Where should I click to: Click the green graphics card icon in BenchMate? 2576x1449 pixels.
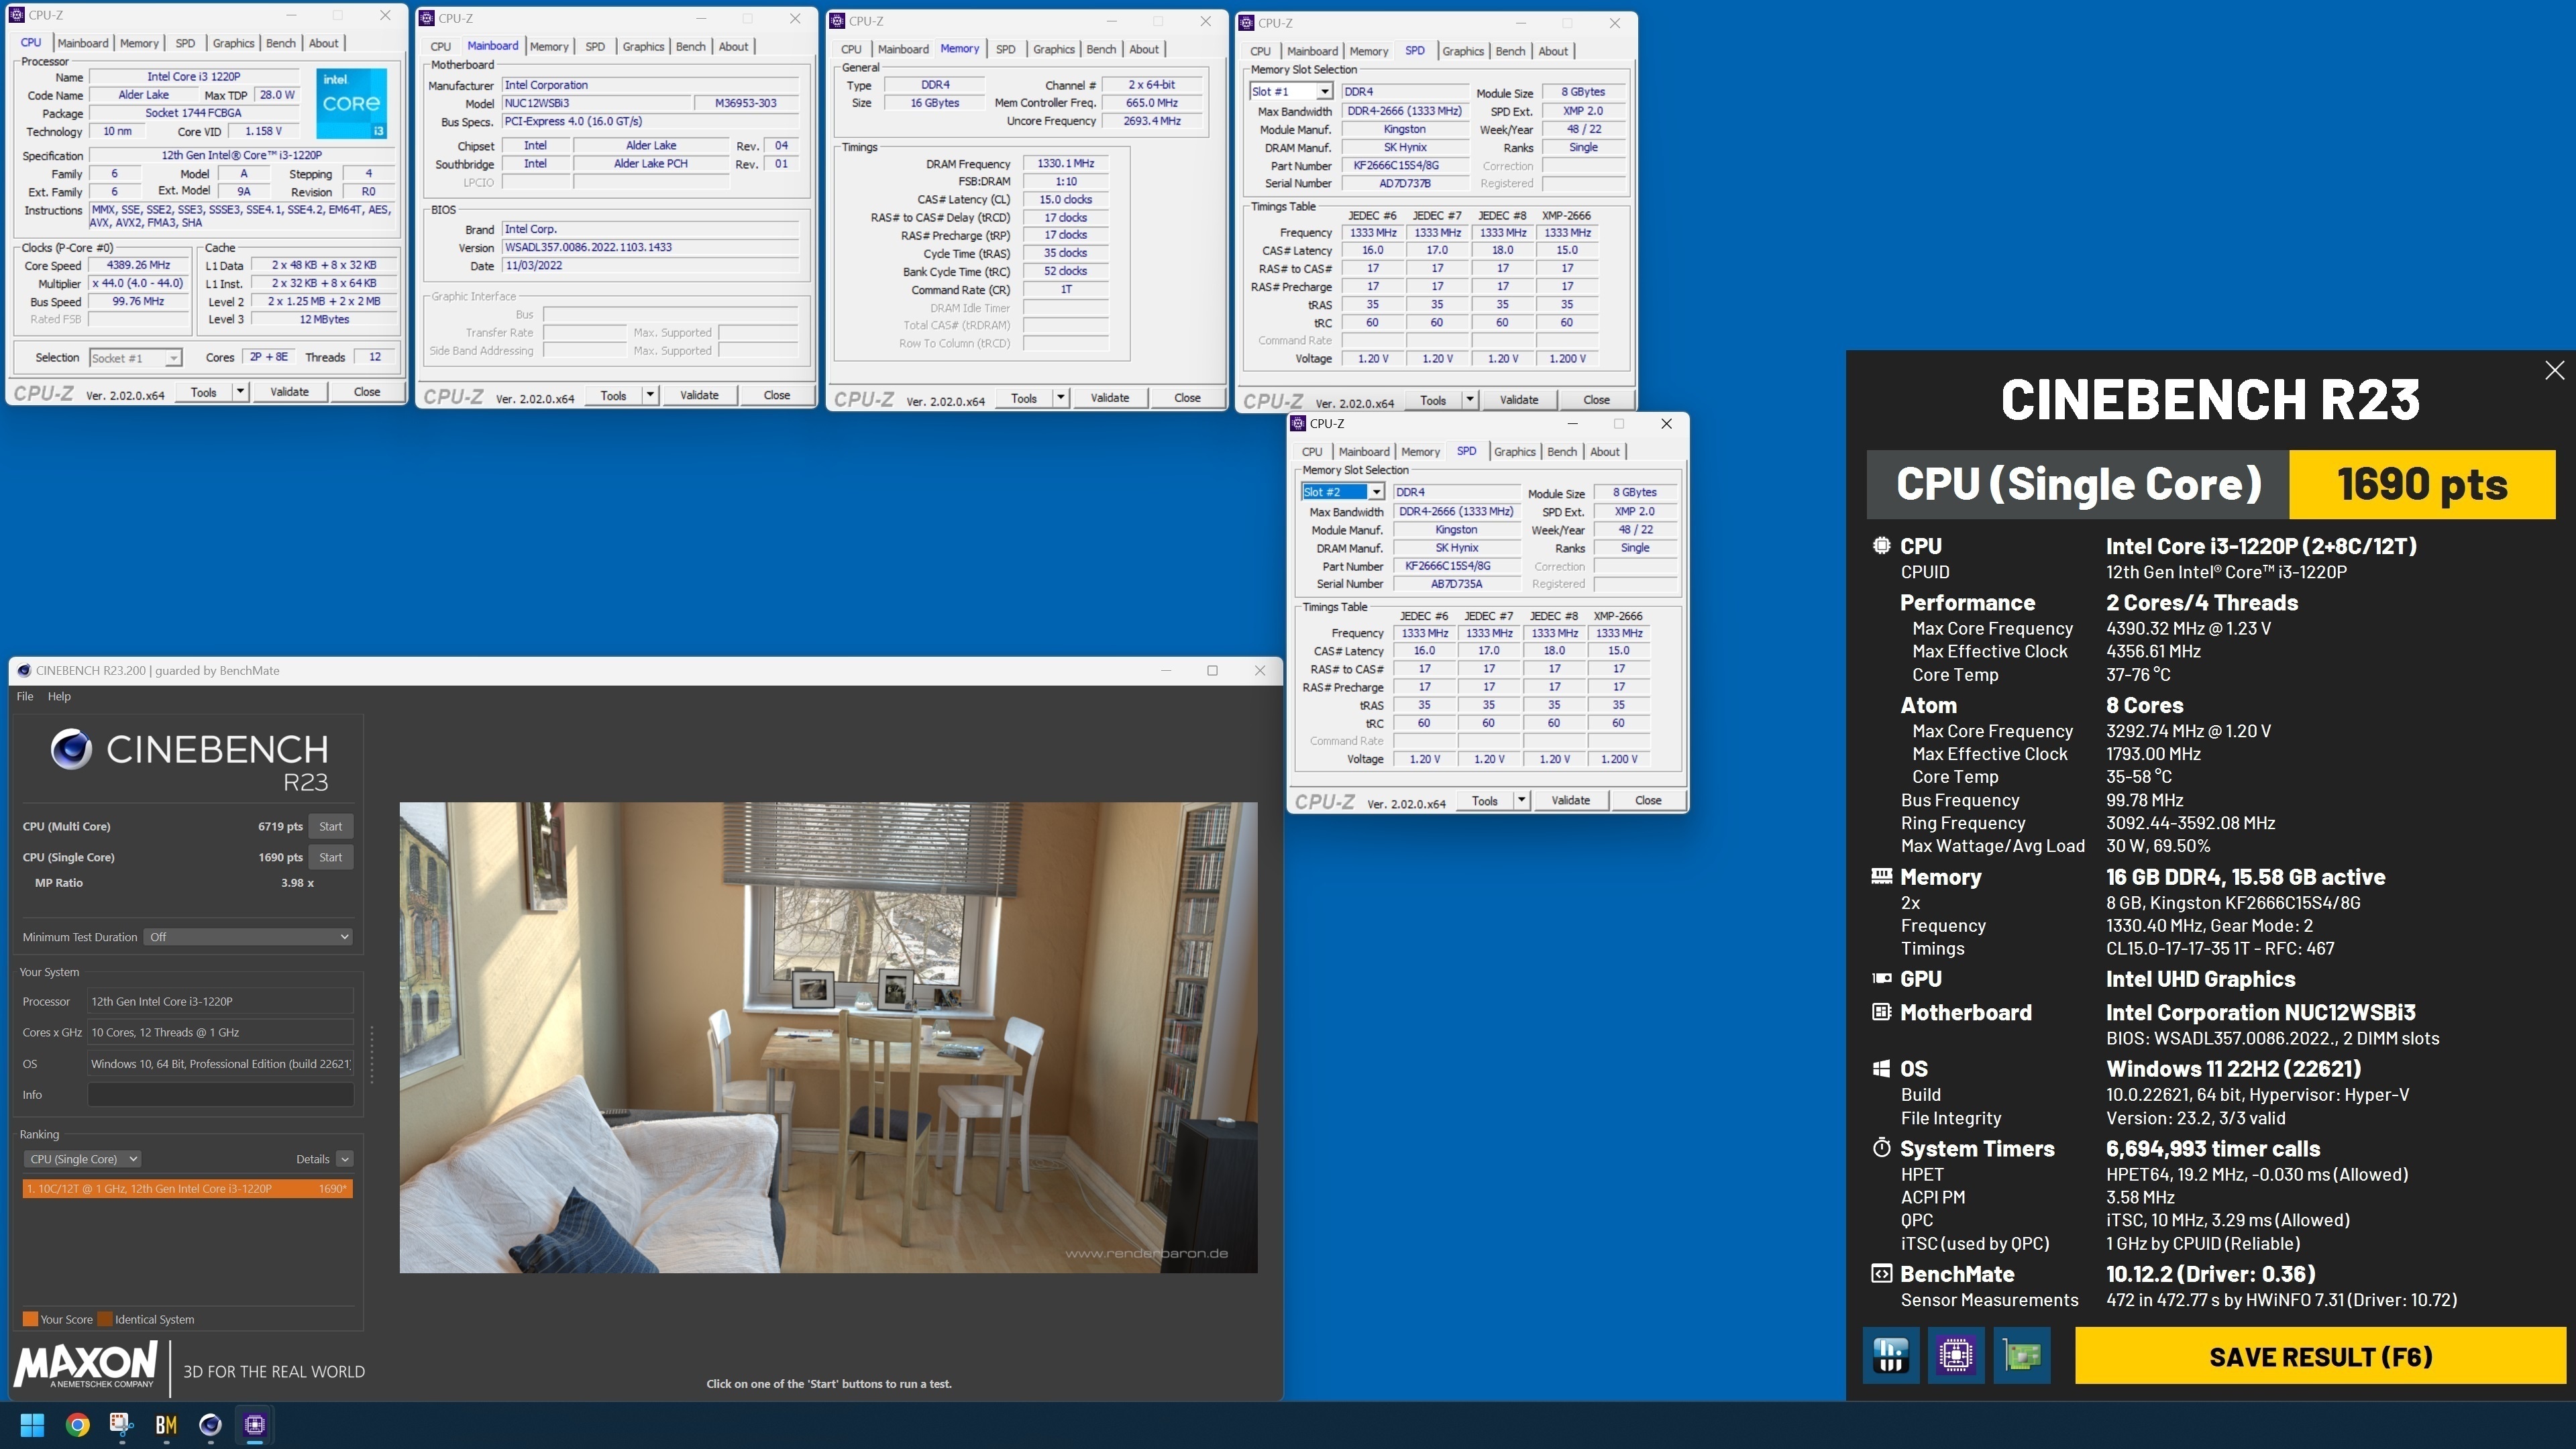[2021, 1356]
